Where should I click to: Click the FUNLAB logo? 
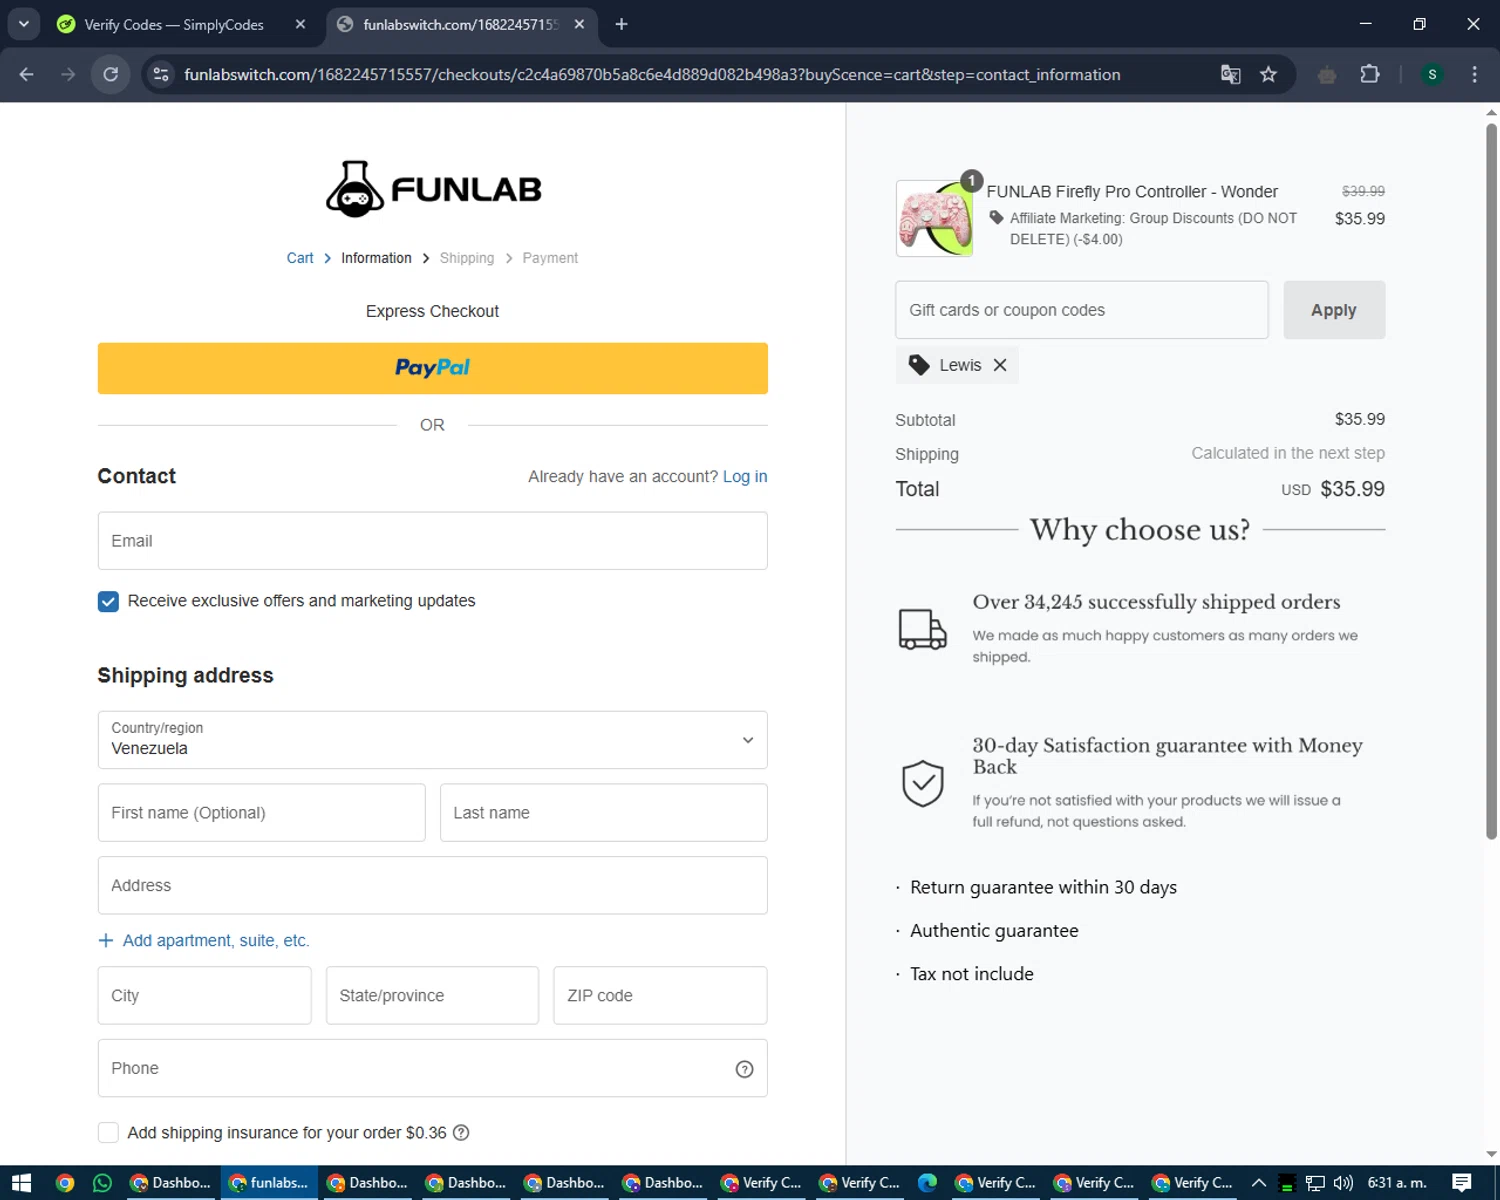coord(433,189)
